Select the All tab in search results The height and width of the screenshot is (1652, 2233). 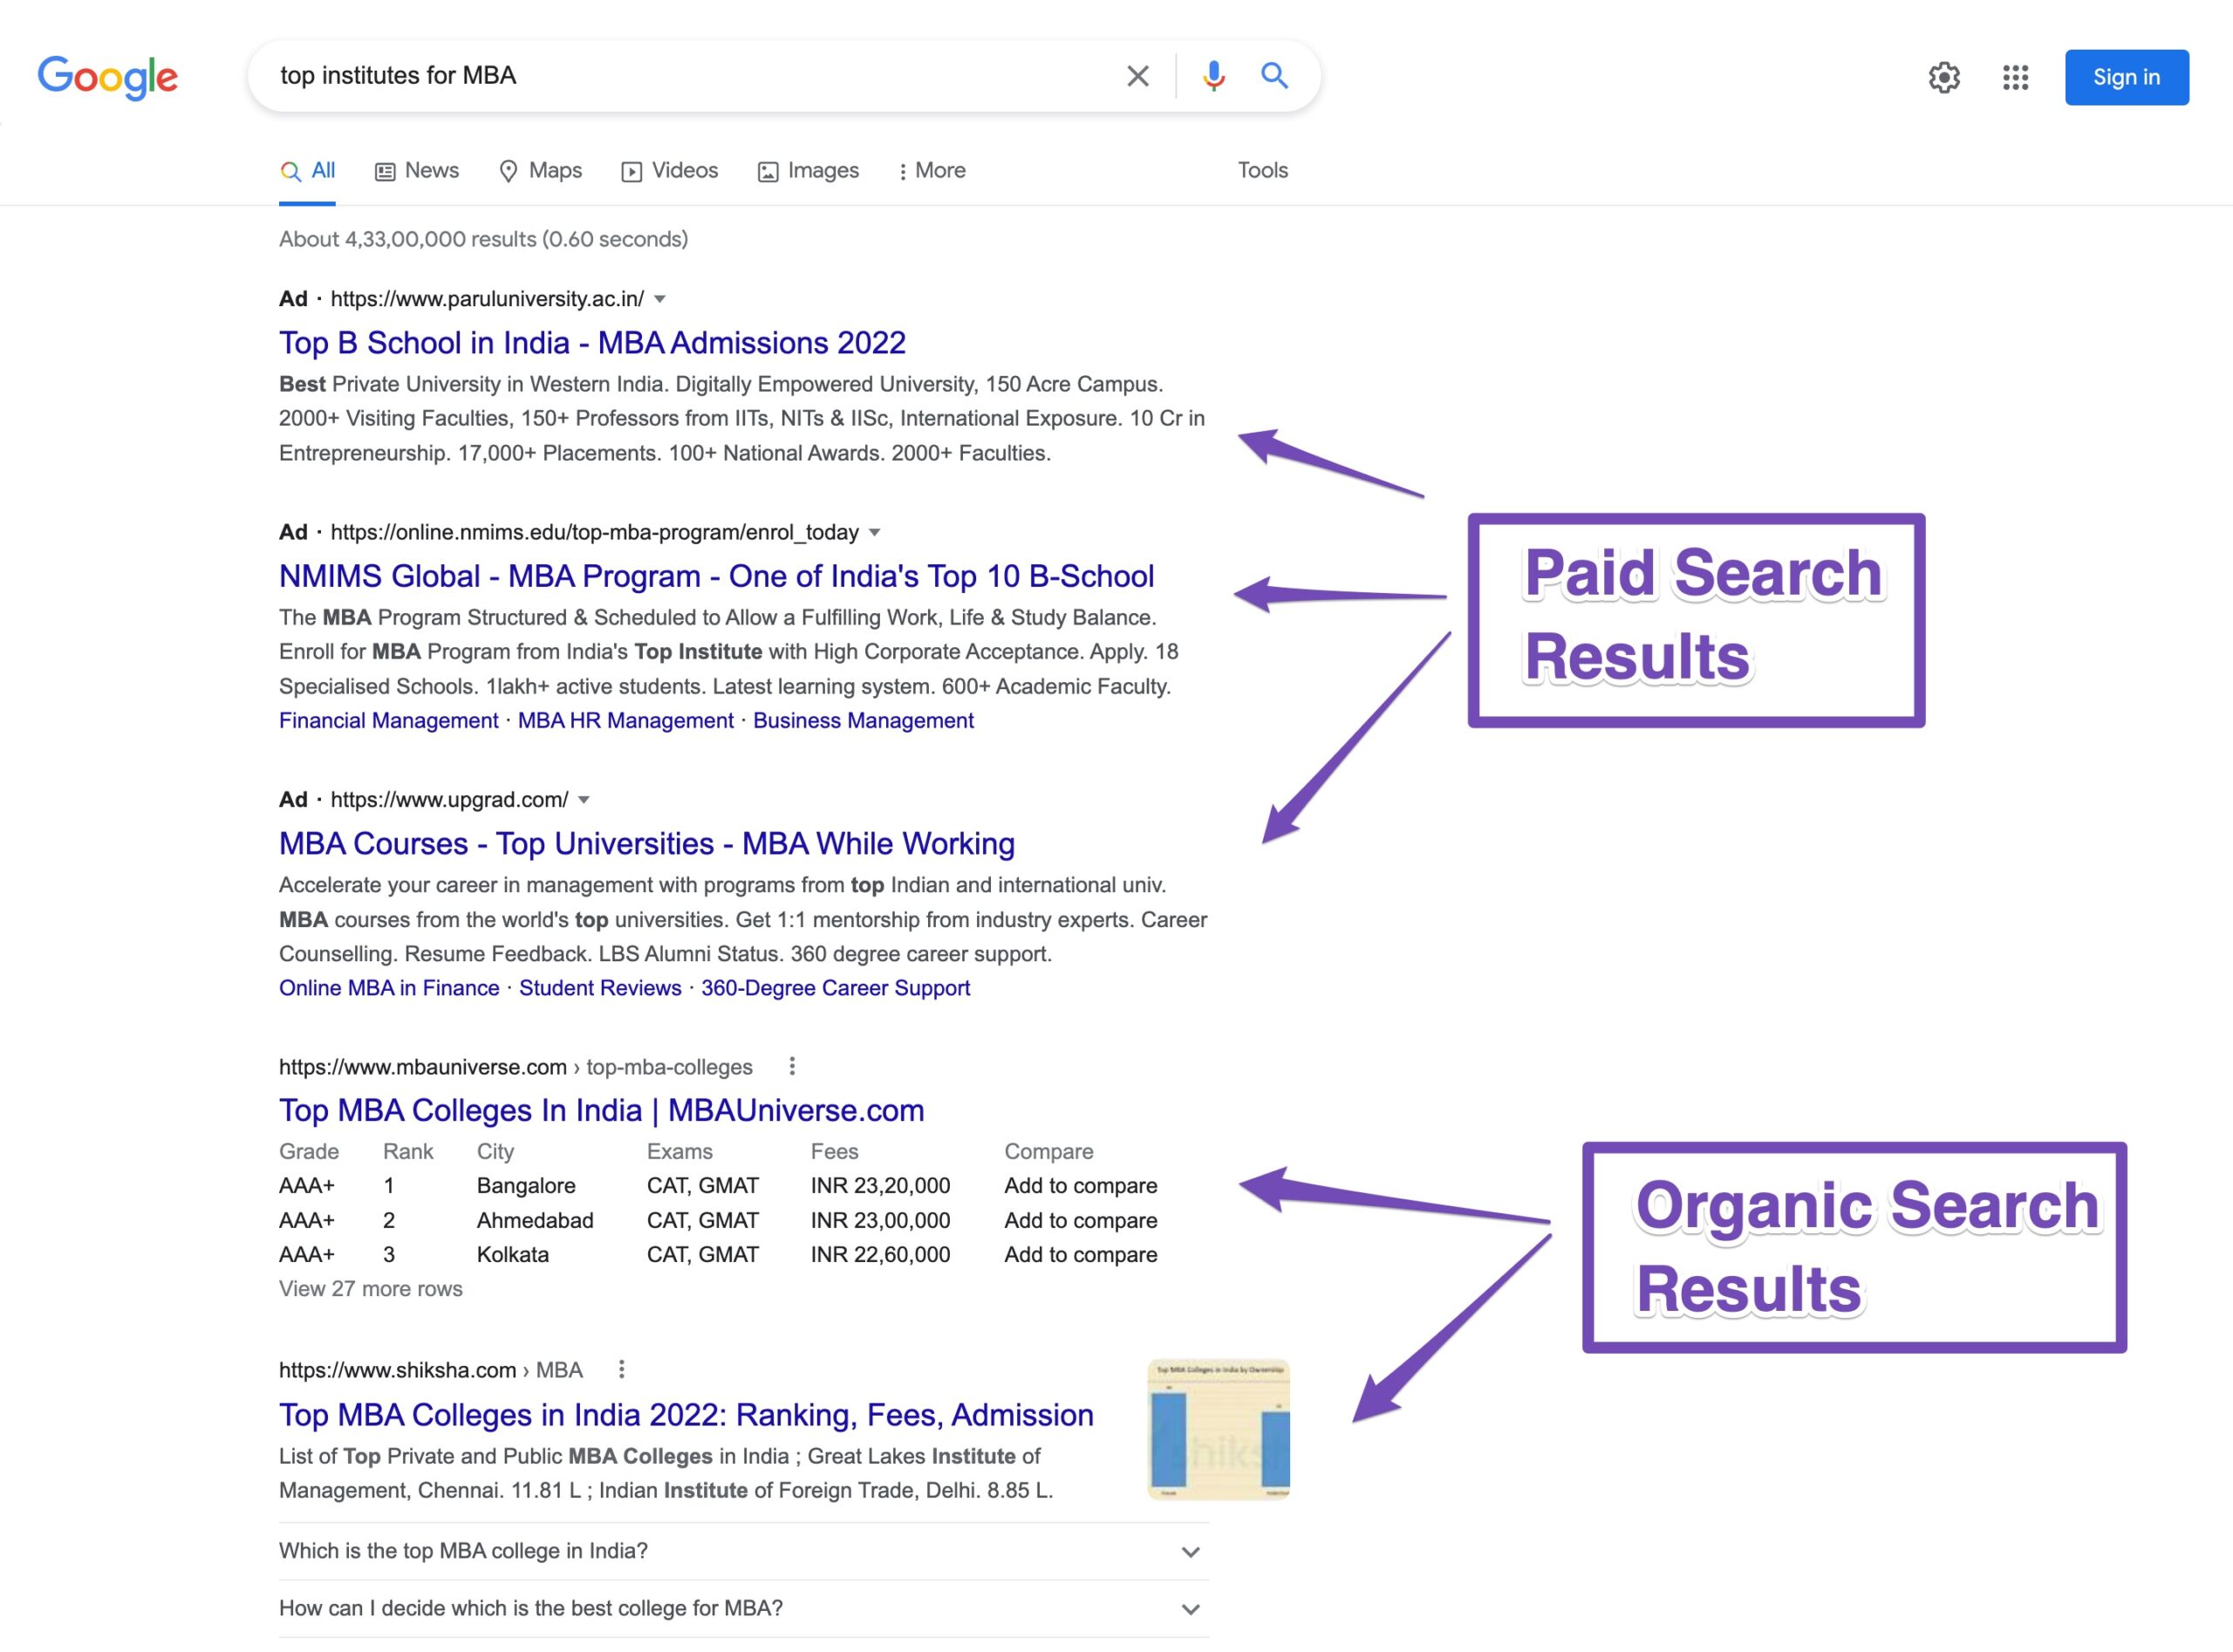coord(307,170)
